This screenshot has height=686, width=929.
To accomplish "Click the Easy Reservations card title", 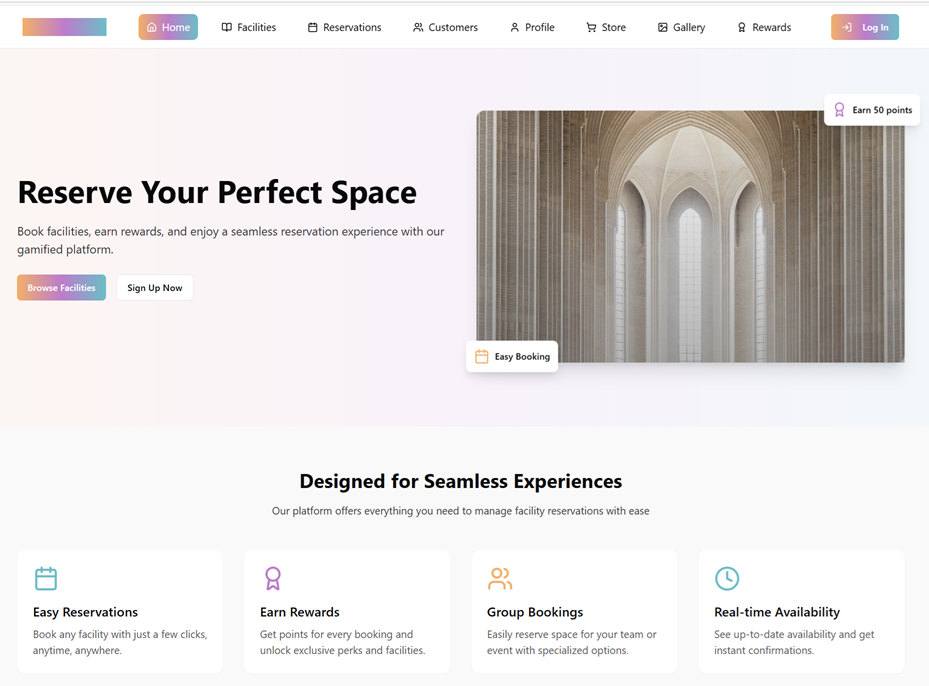I will (x=85, y=612).
